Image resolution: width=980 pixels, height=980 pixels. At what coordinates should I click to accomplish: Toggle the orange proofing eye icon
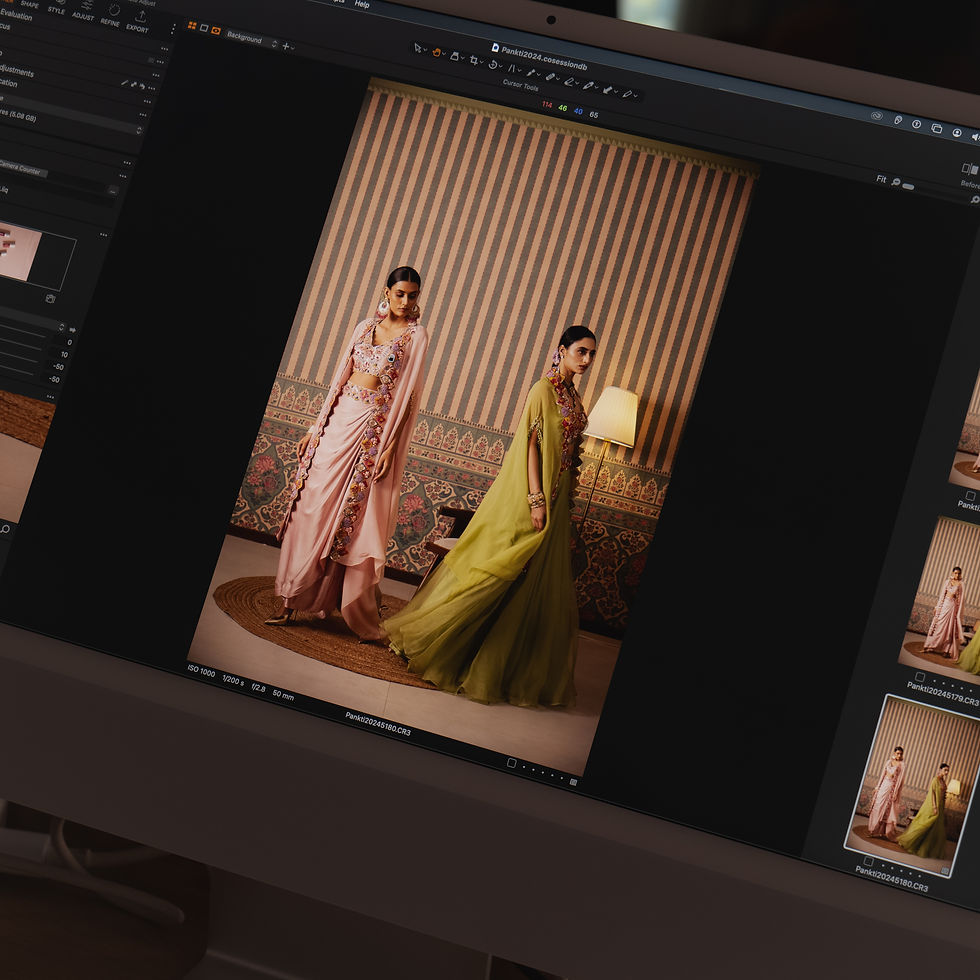(x=216, y=31)
